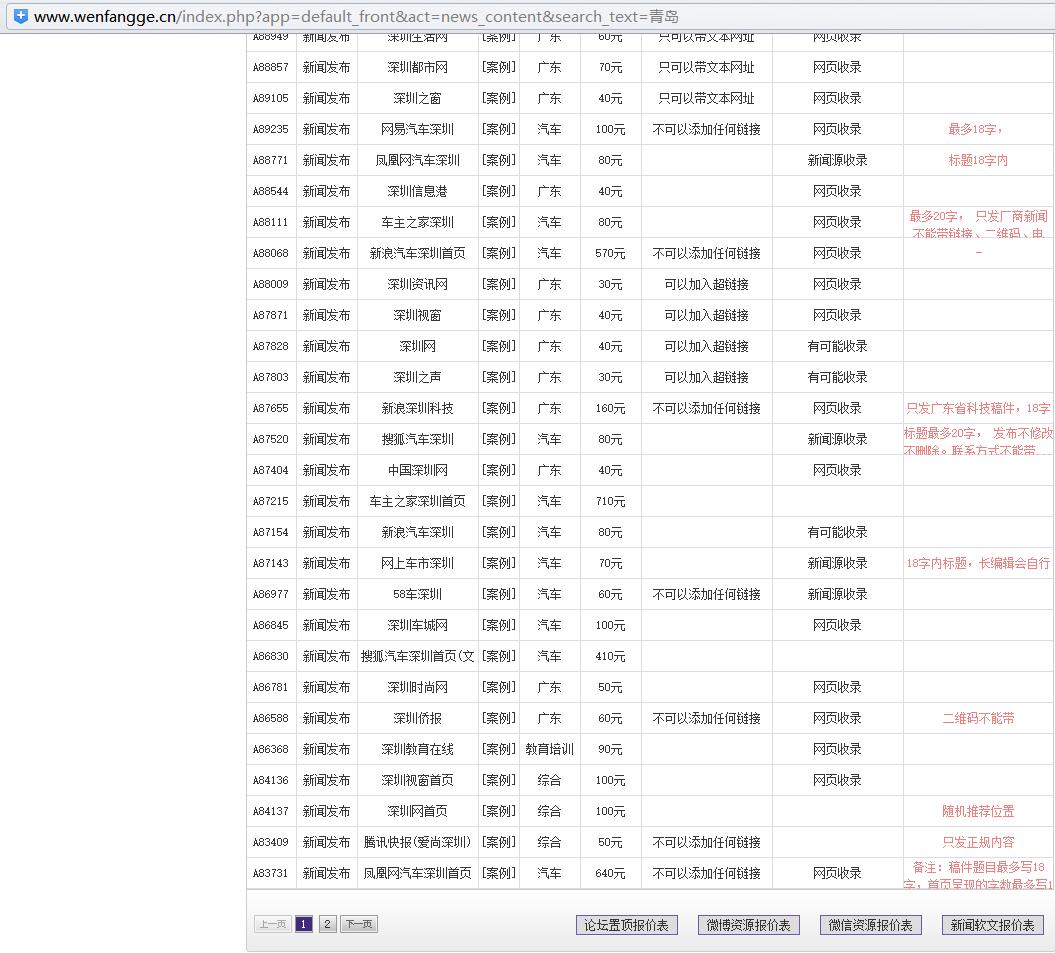Open 网上车市深圳 site entry
This screenshot has height=953, width=1055.
417,563
